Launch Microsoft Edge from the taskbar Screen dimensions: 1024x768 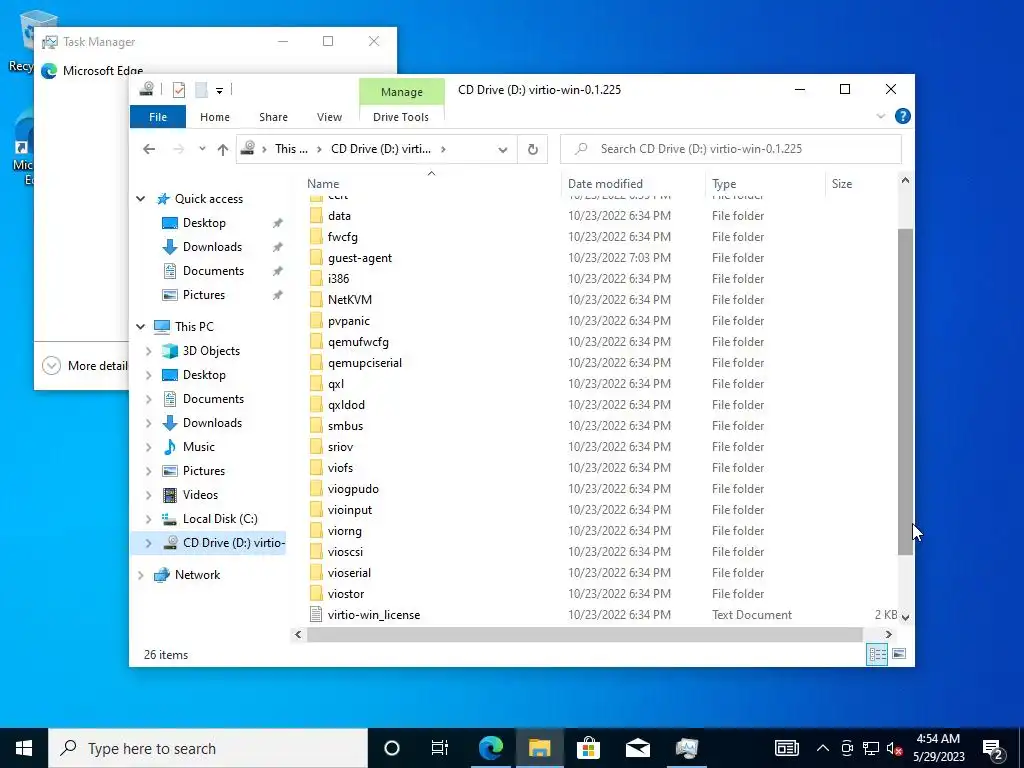[x=490, y=748]
